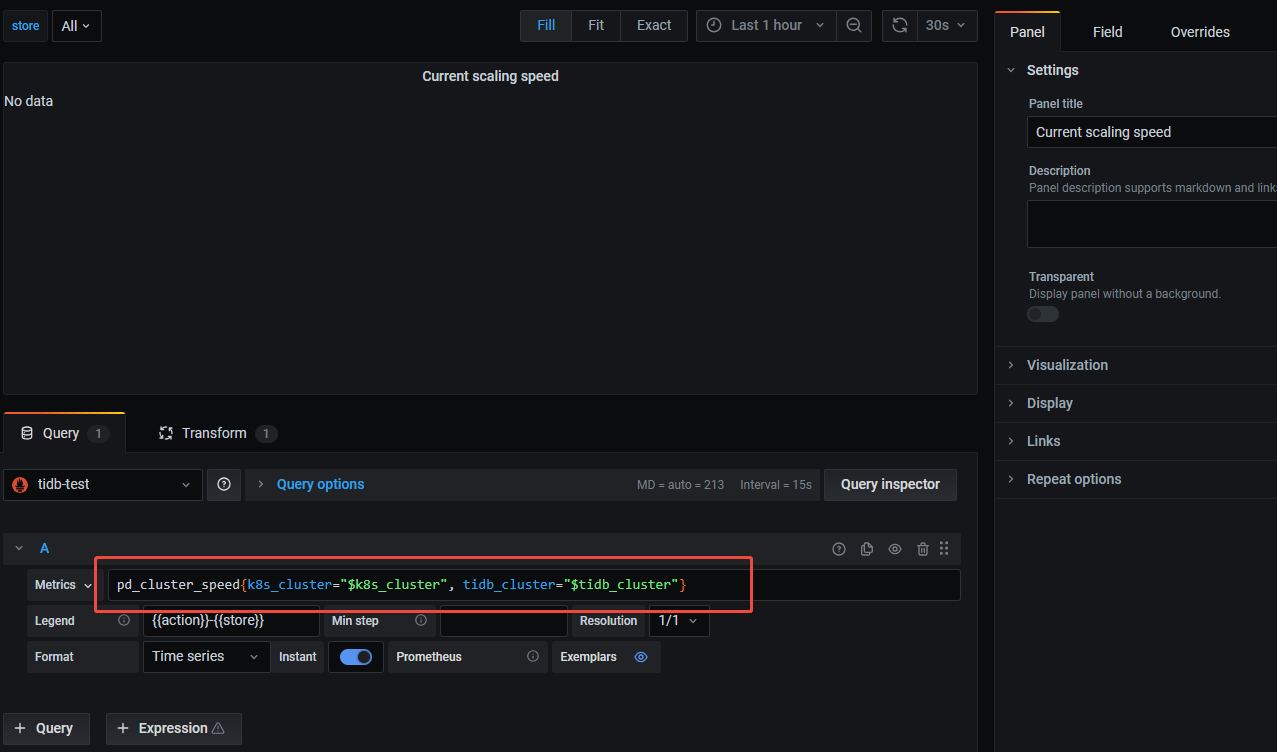Expand the Visualization section
This screenshot has height=752, width=1277.
(x=1067, y=365)
